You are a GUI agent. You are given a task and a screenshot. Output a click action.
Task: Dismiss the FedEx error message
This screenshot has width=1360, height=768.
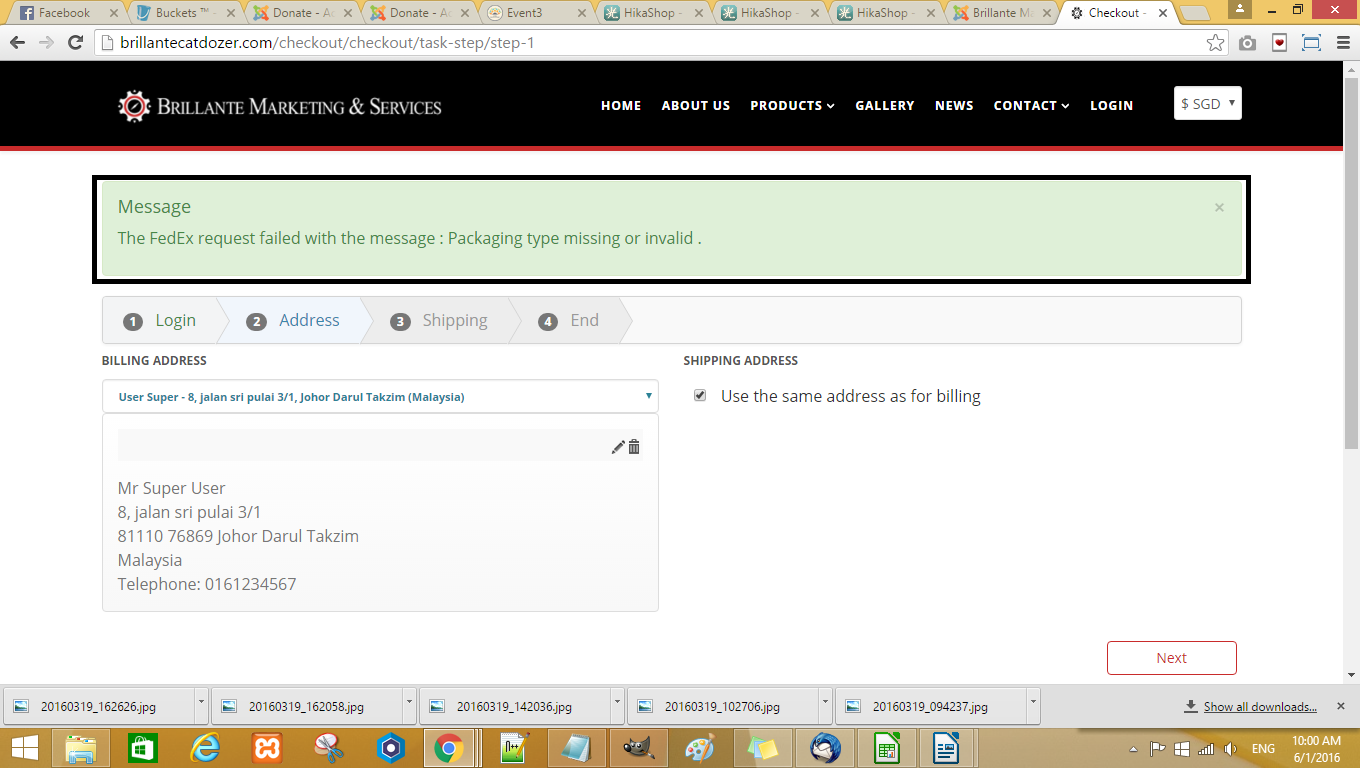pyautogui.click(x=1219, y=207)
